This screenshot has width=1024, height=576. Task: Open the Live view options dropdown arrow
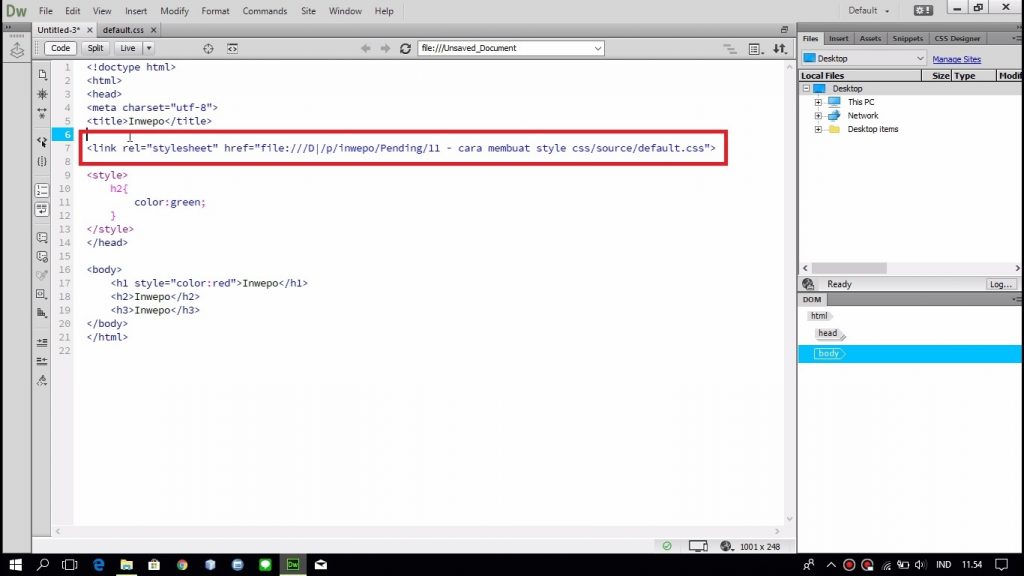pyautogui.click(x=149, y=48)
